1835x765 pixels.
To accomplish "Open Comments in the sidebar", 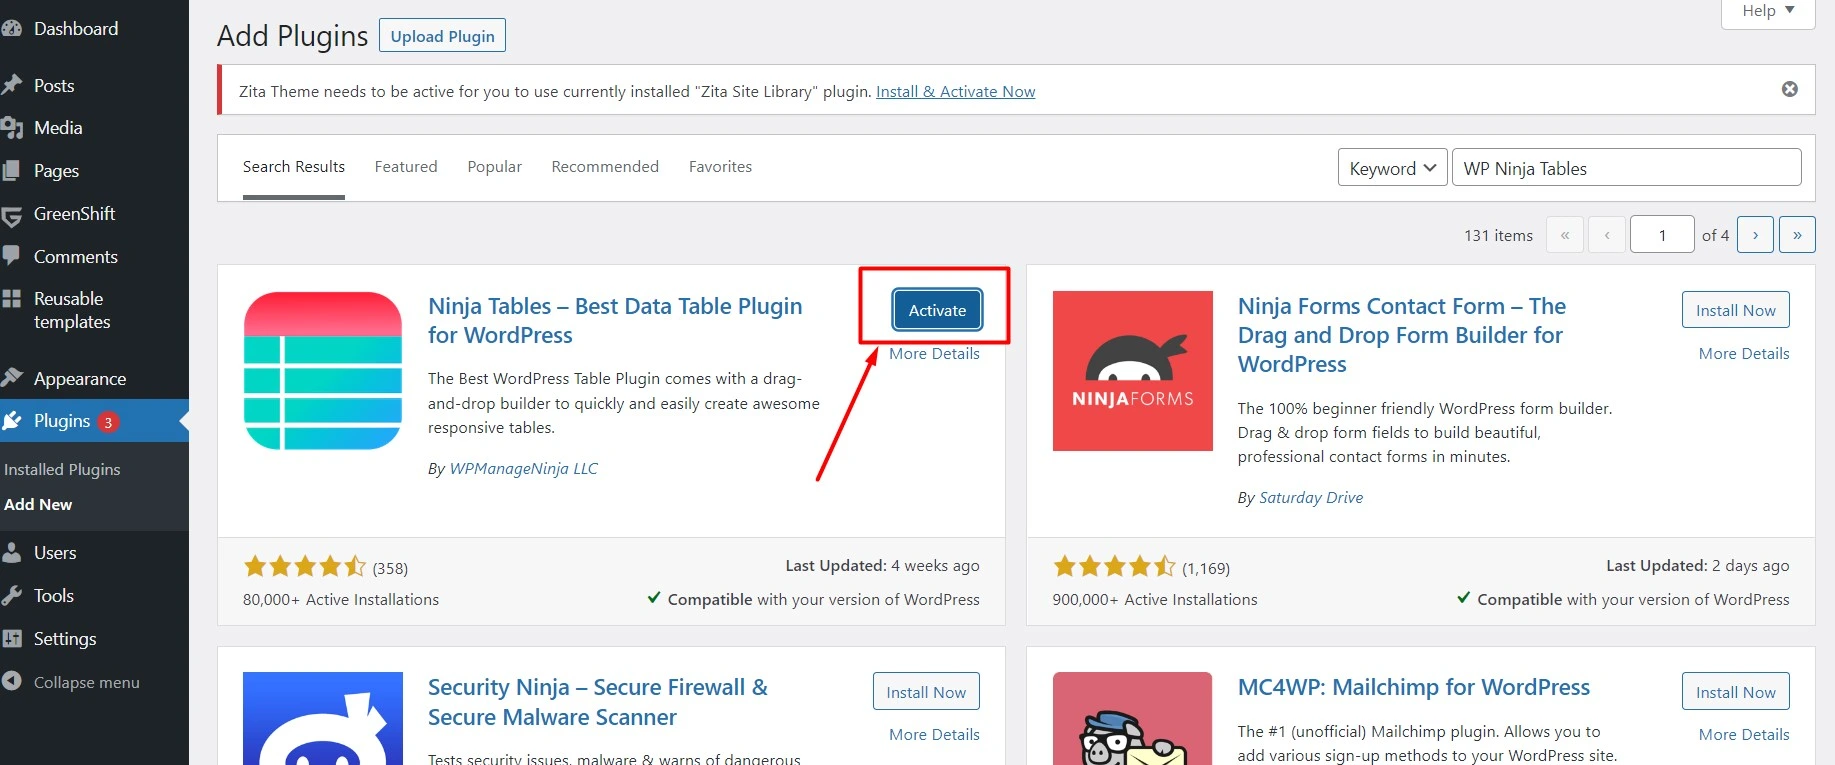I will pyautogui.click(x=76, y=257).
